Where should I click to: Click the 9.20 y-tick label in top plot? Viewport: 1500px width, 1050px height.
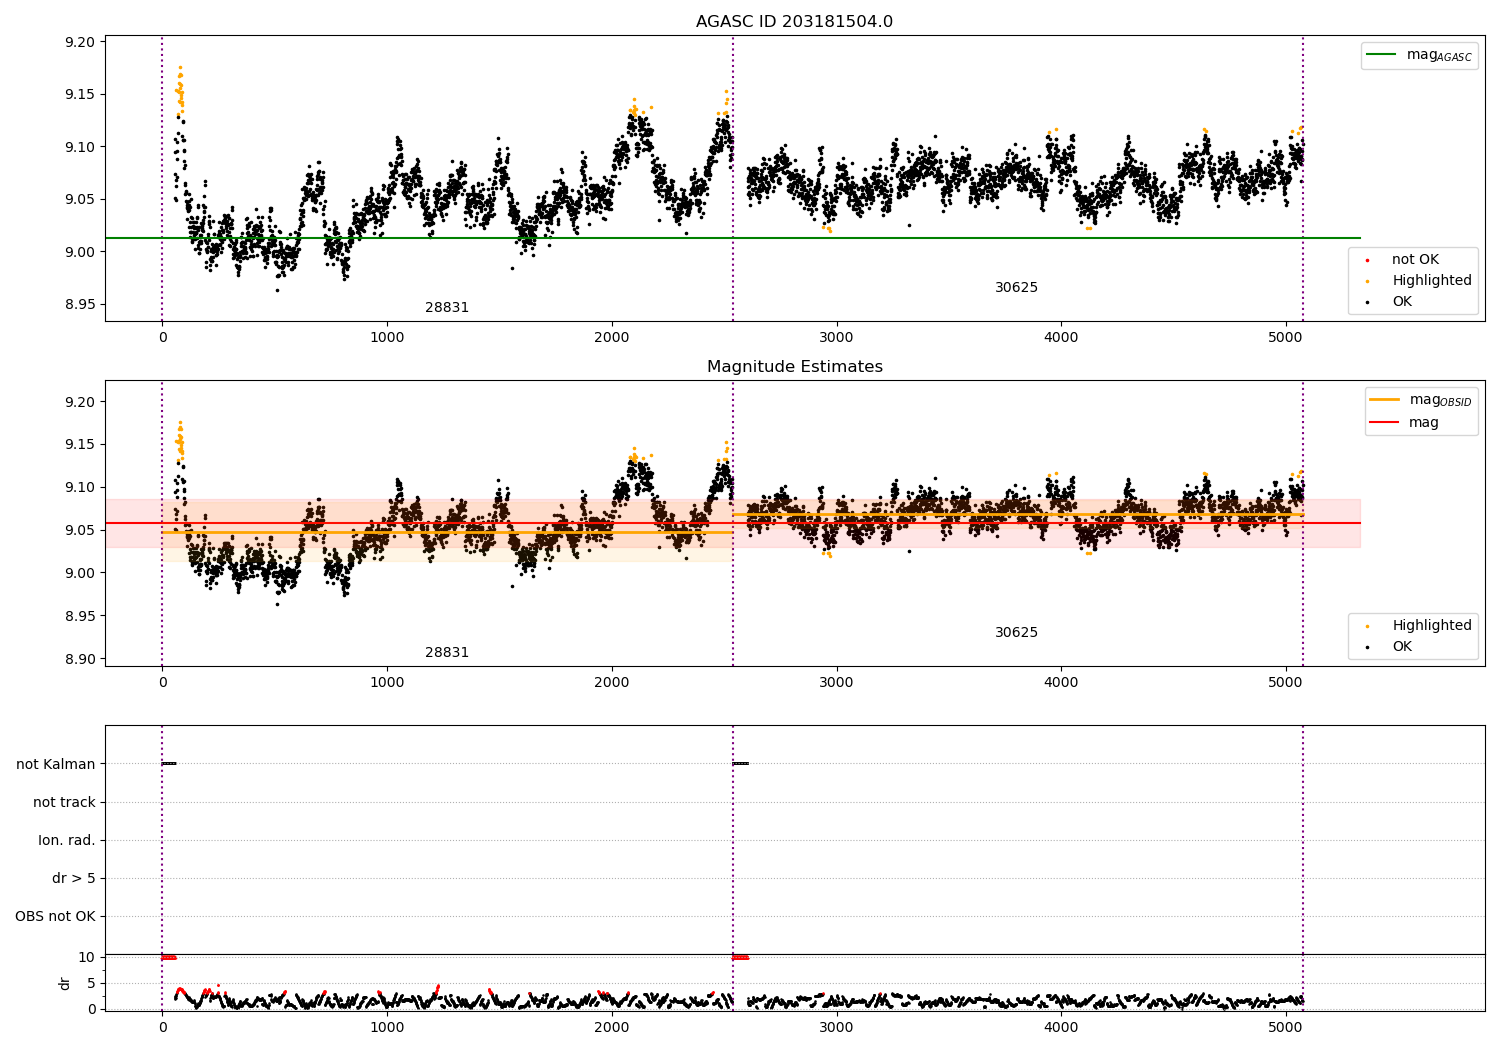coord(79,42)
